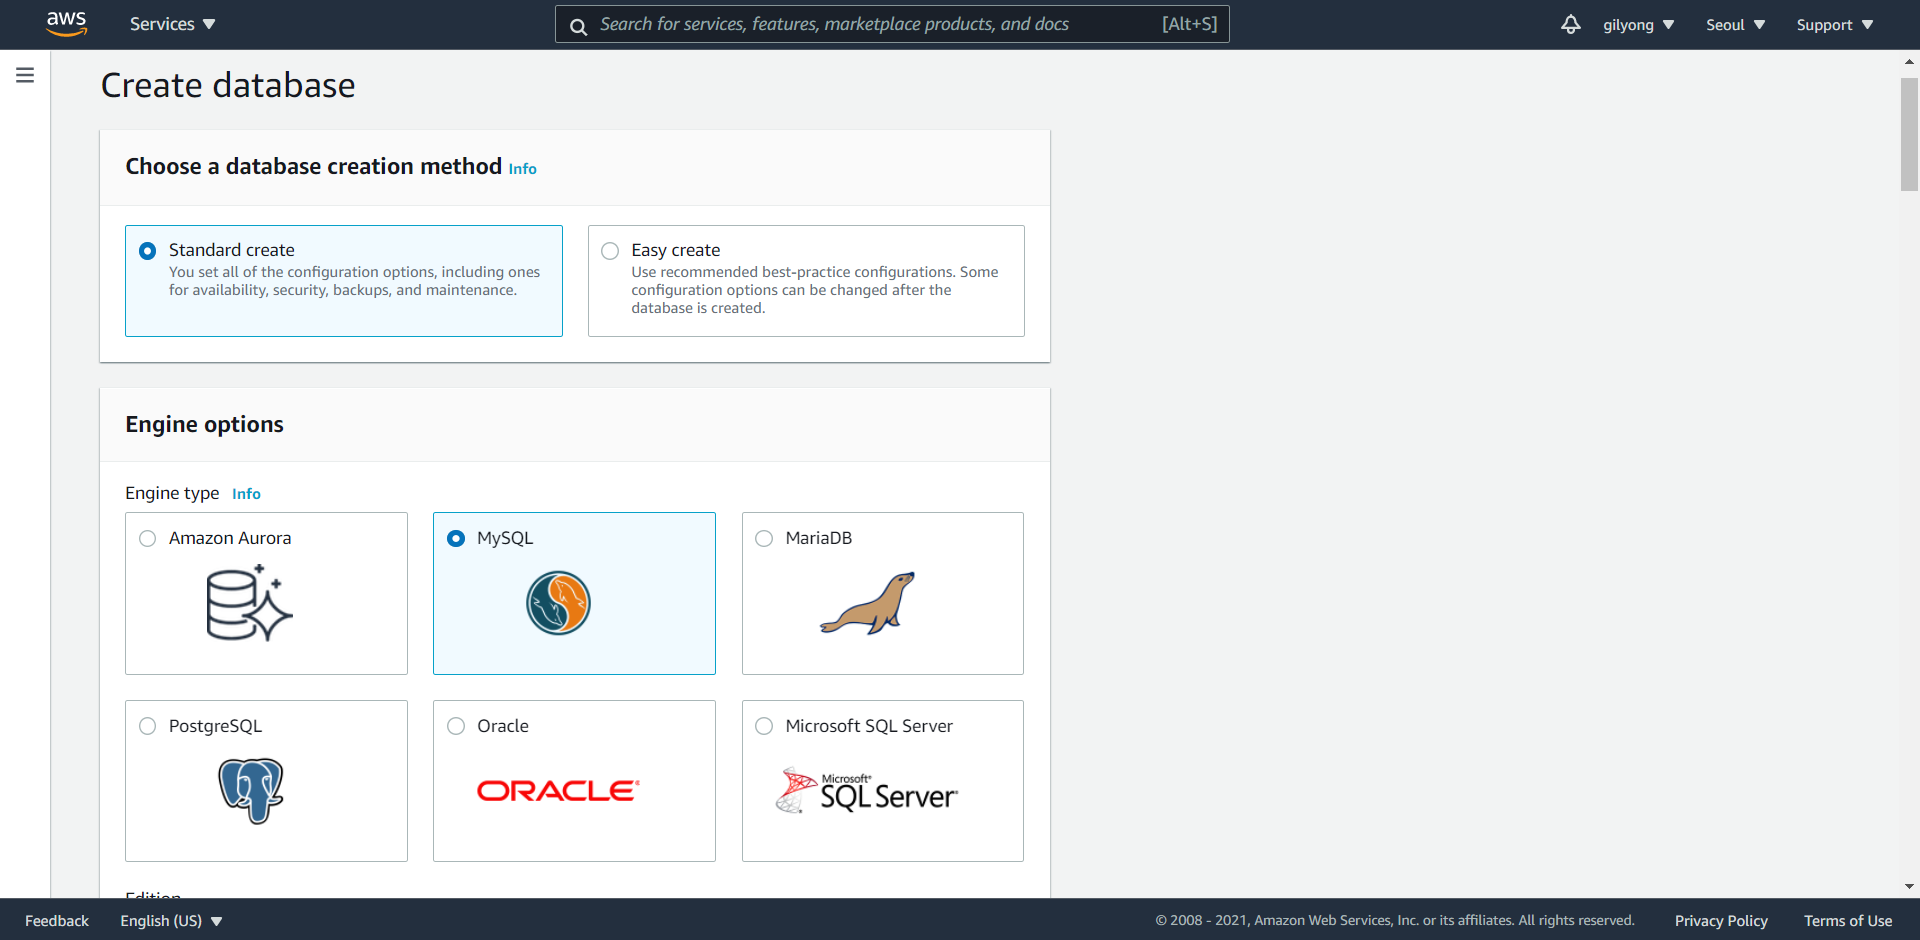
Task: Click Info link beside creation method heading
Action: tap(523, 169)
